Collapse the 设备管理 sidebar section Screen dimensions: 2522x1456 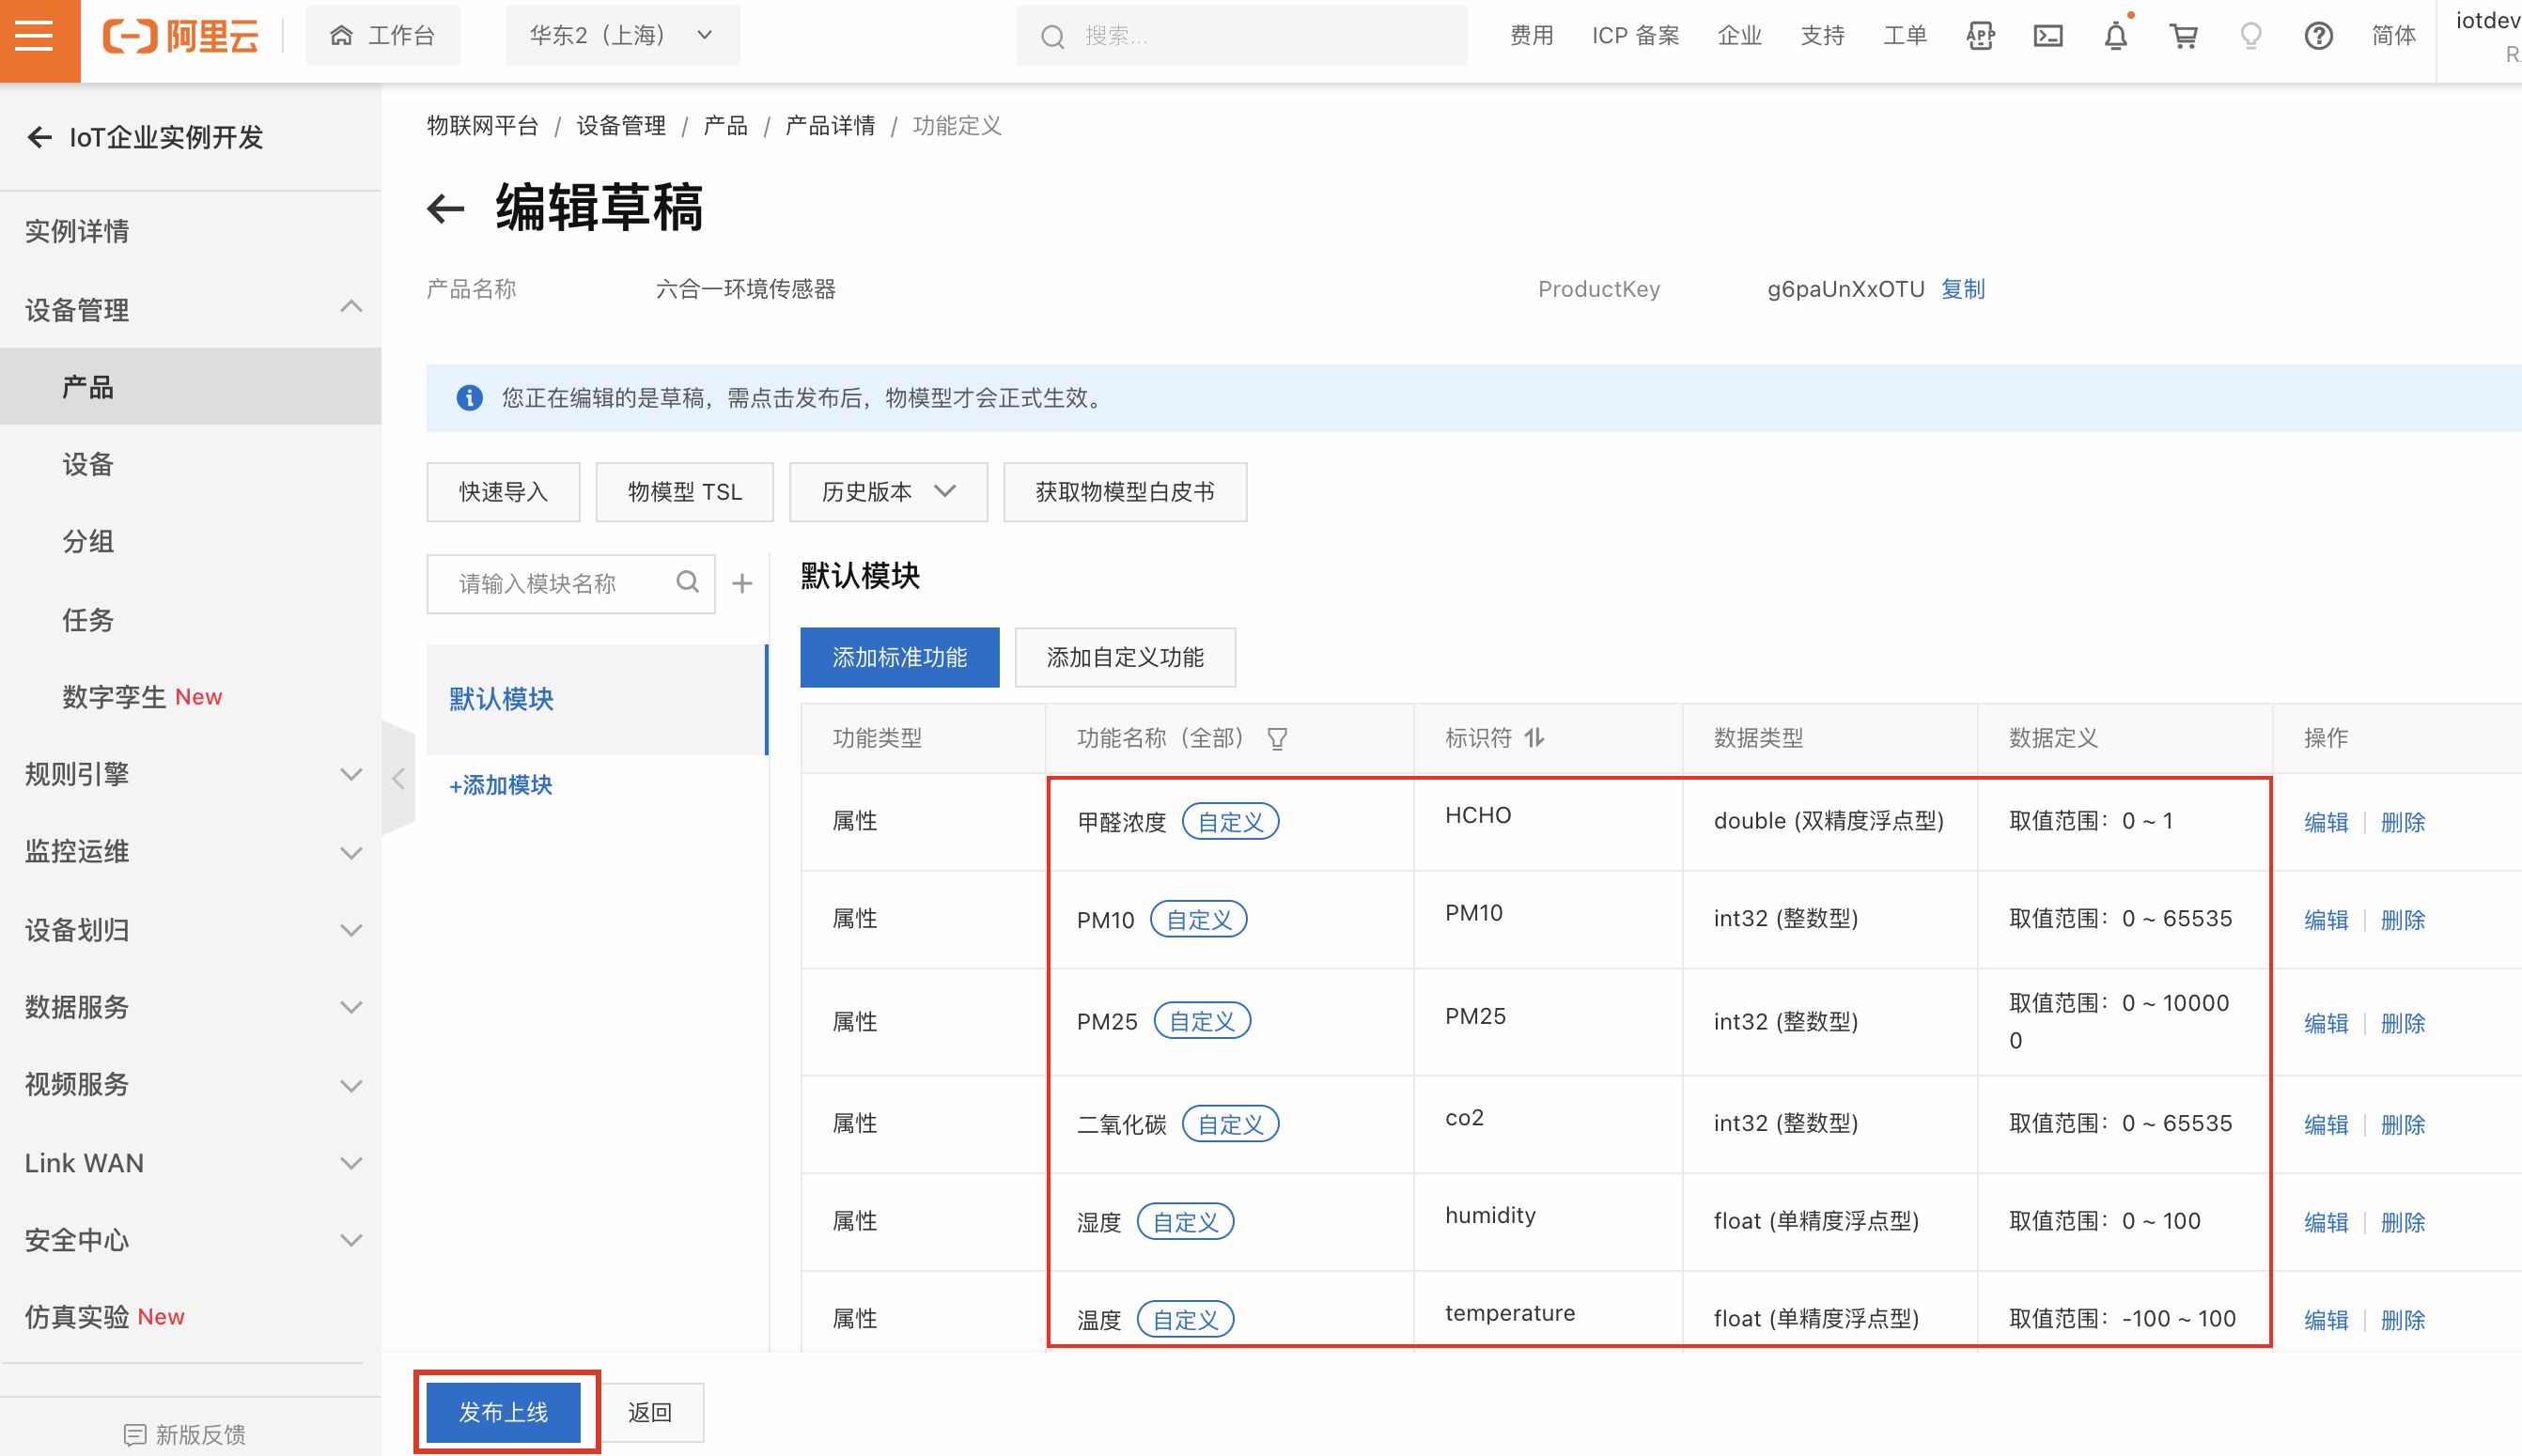[x=350, y=308]
